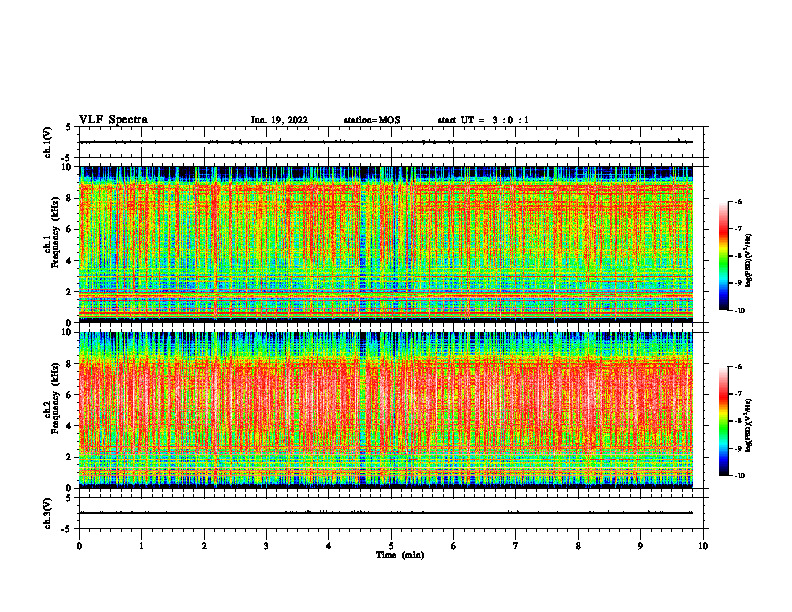This screenshot has height=612, width=792.
Task: Click time axis tick label "2"
Action: pyautogui.click(x=204, y=546)
